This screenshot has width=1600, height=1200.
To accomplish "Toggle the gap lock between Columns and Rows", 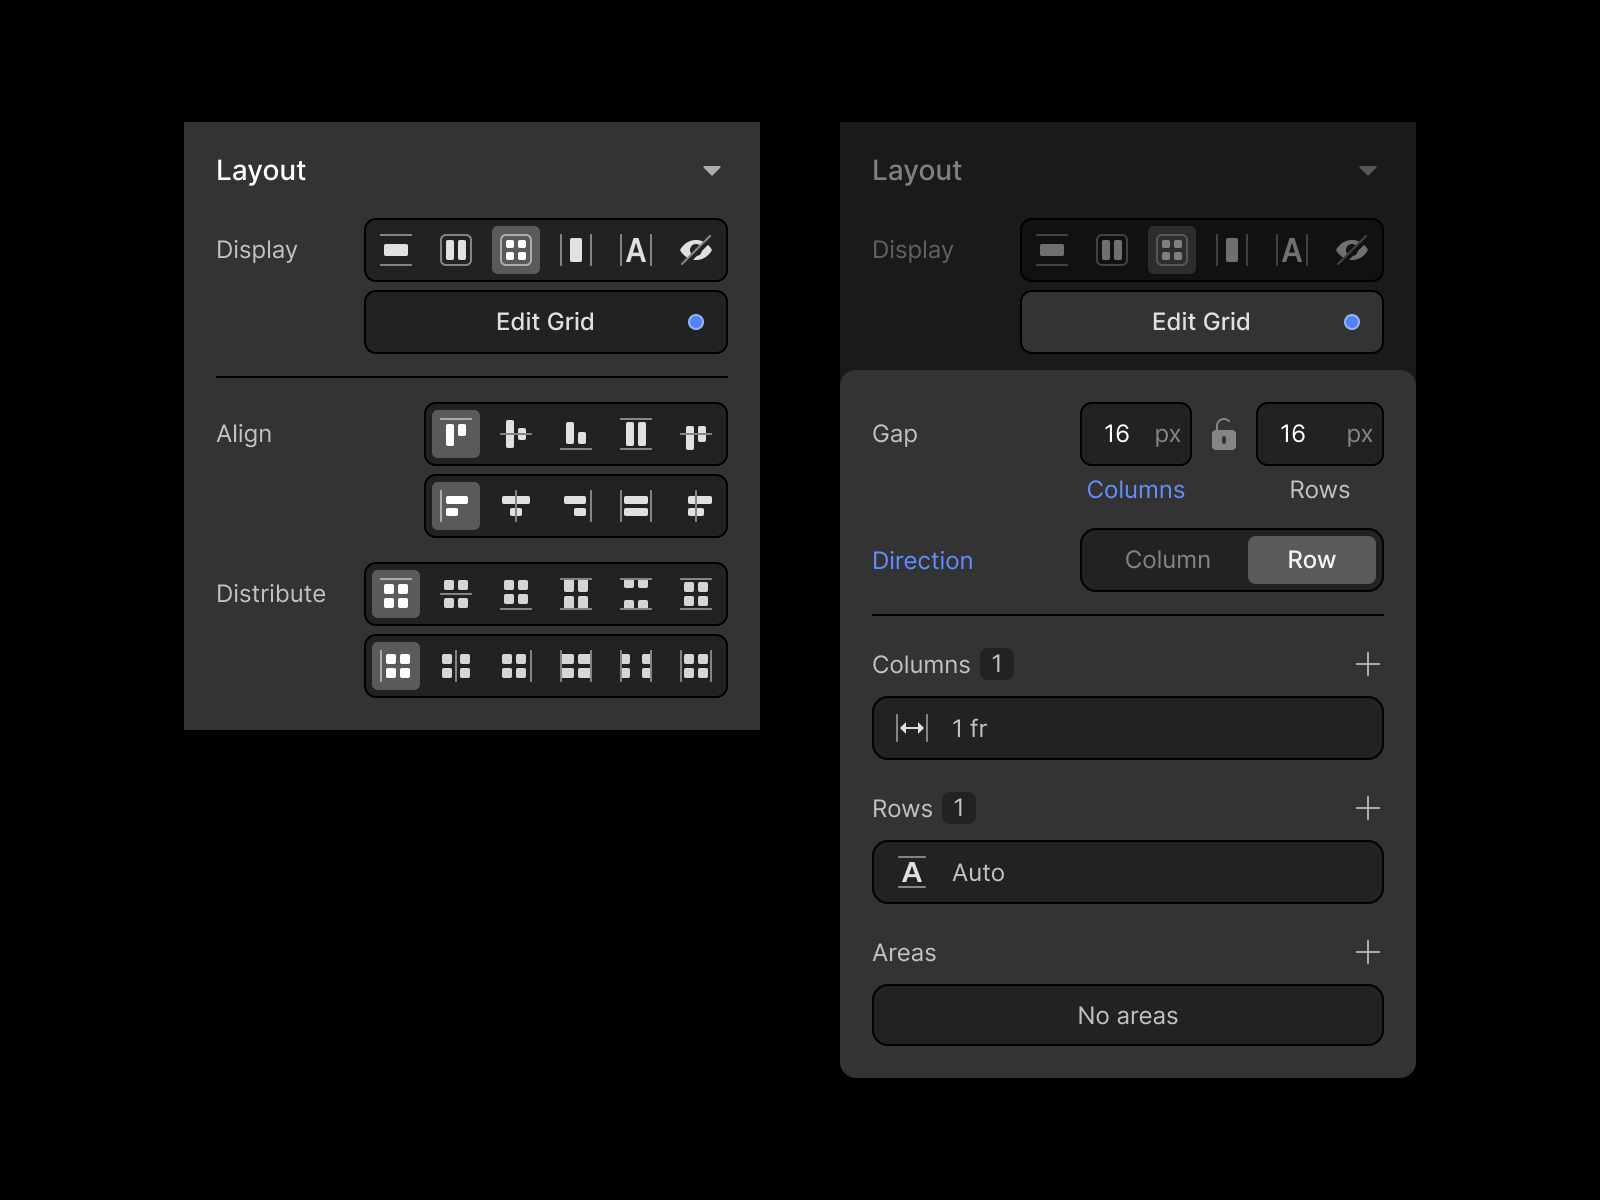I will [x=1224, y=436].
